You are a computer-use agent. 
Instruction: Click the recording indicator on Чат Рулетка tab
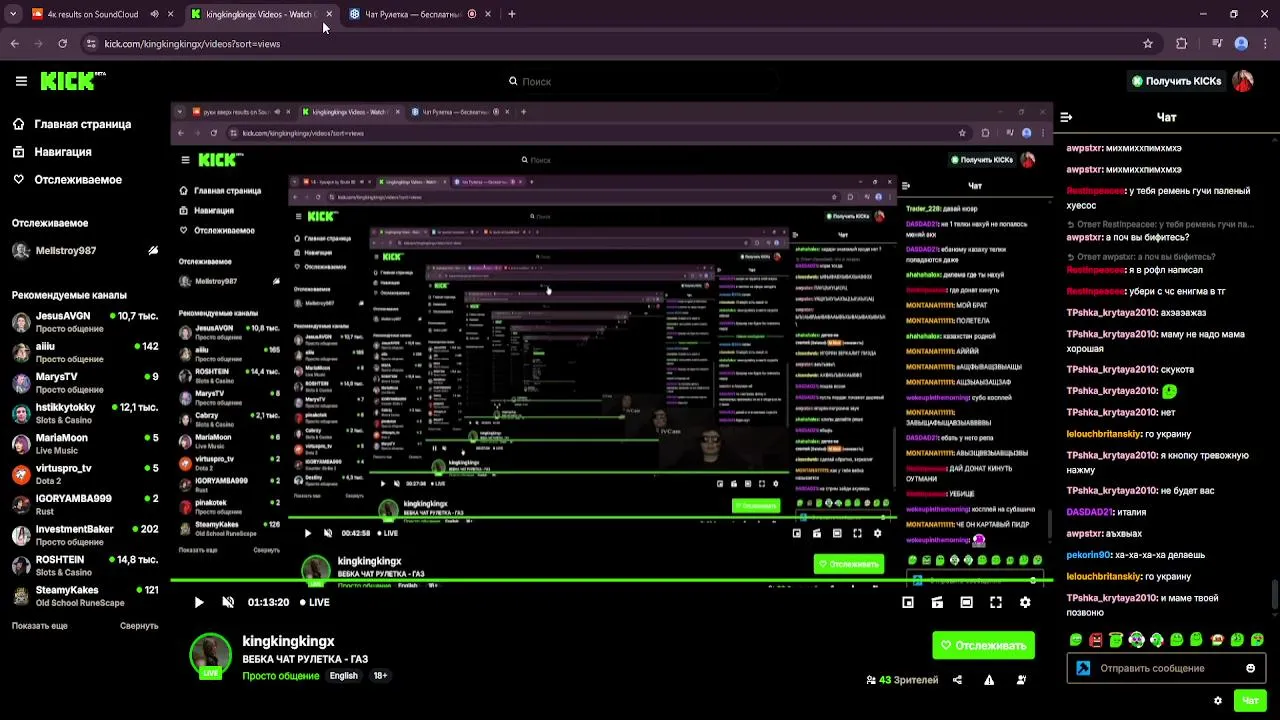472,14
